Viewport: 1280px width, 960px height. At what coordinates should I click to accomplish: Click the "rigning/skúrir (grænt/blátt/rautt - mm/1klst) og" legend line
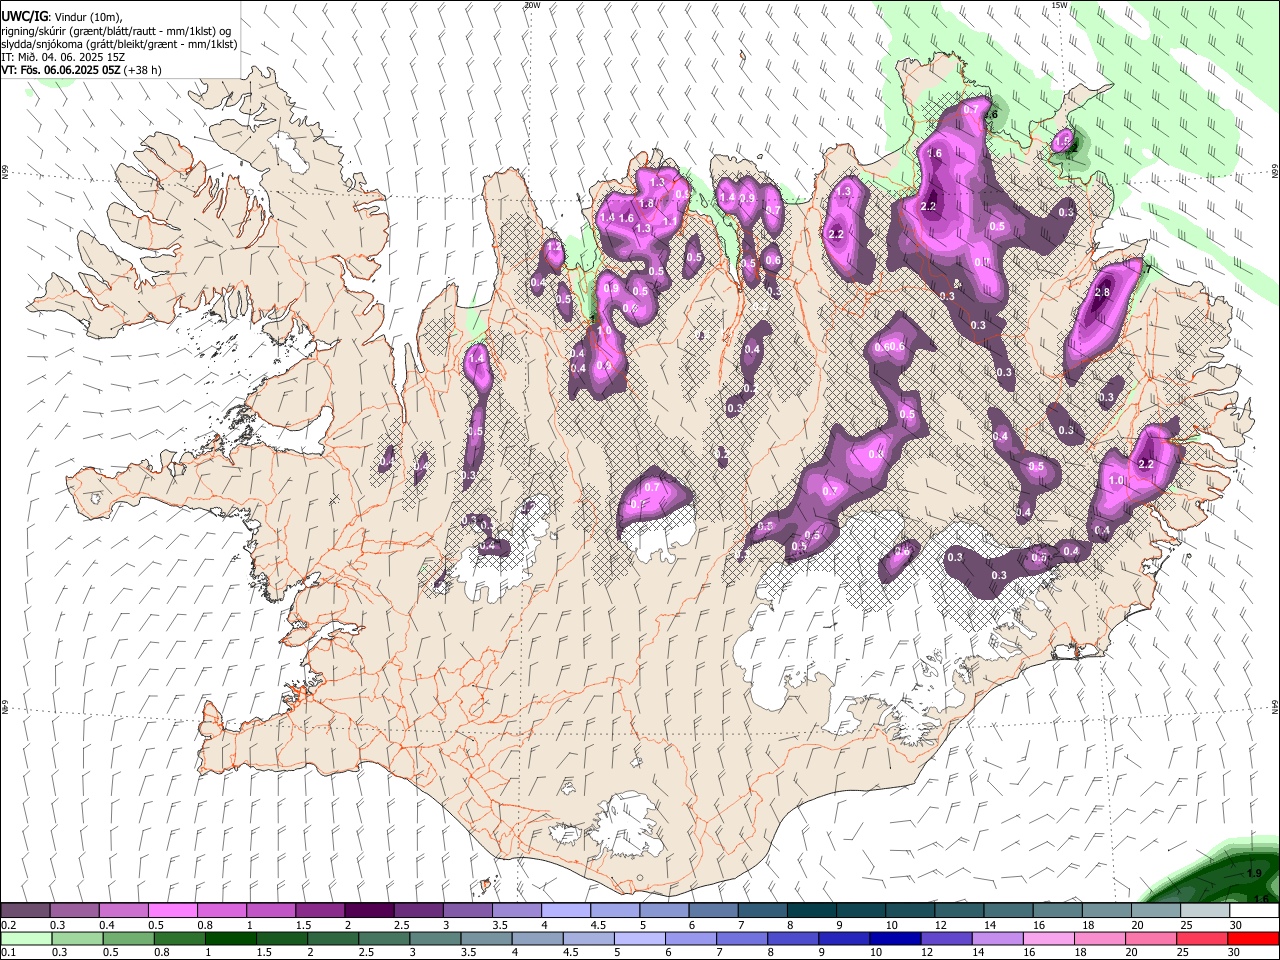(x=118, y=31)
